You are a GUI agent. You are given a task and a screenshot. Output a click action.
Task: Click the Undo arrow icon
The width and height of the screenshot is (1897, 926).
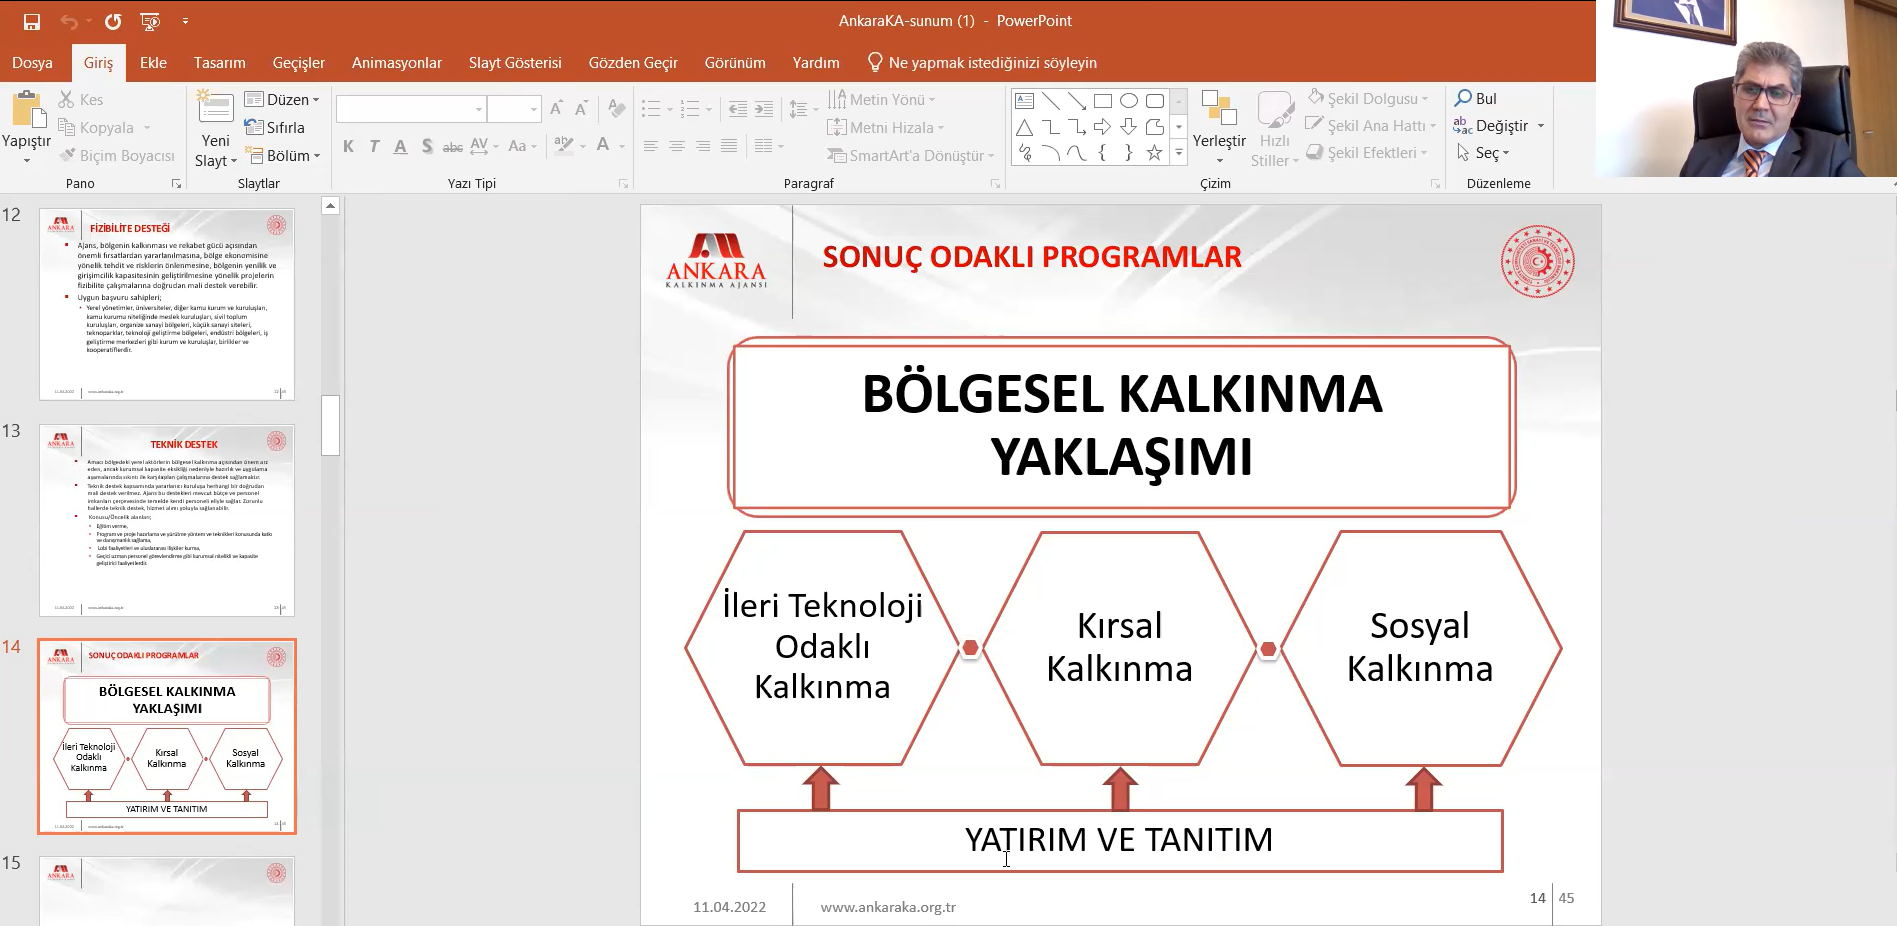click(x=68, y=21)
